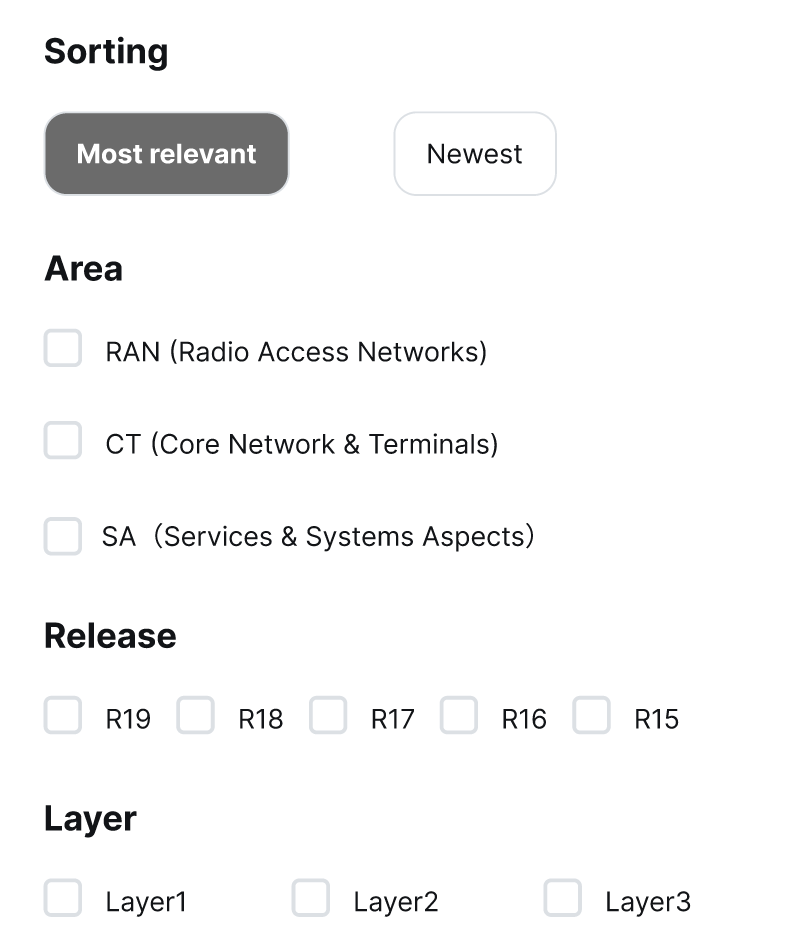
Task: Select the Most relevant sorting button
Action: pyautogui.click(x=166, y=154)
